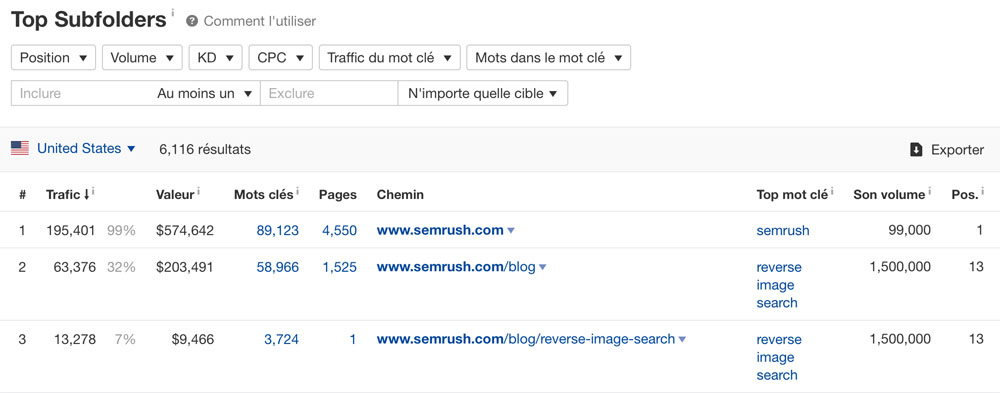1000x393 pixels.
Task: Expand the CPC filter dropdown
Action: [281, 57]
